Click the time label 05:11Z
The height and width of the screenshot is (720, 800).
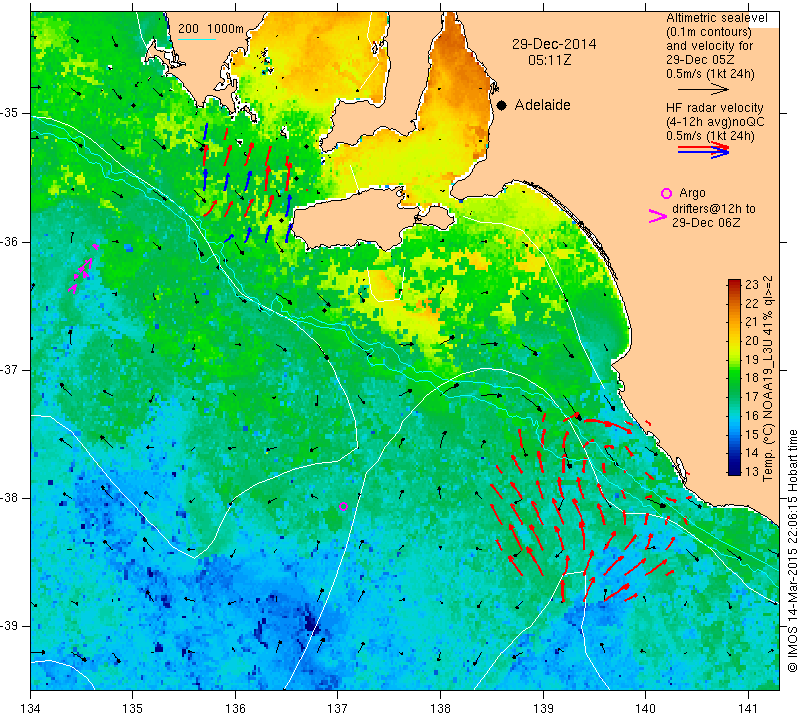pyautogui.click(x=549, y=60)
